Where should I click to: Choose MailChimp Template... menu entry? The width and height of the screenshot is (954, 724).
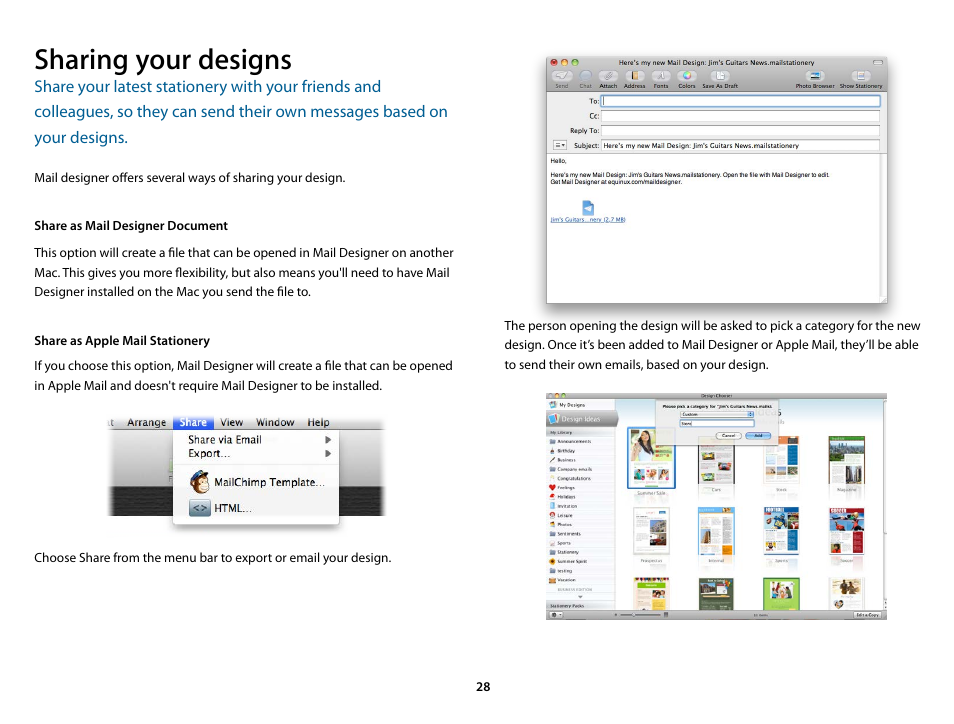point(256,482)
